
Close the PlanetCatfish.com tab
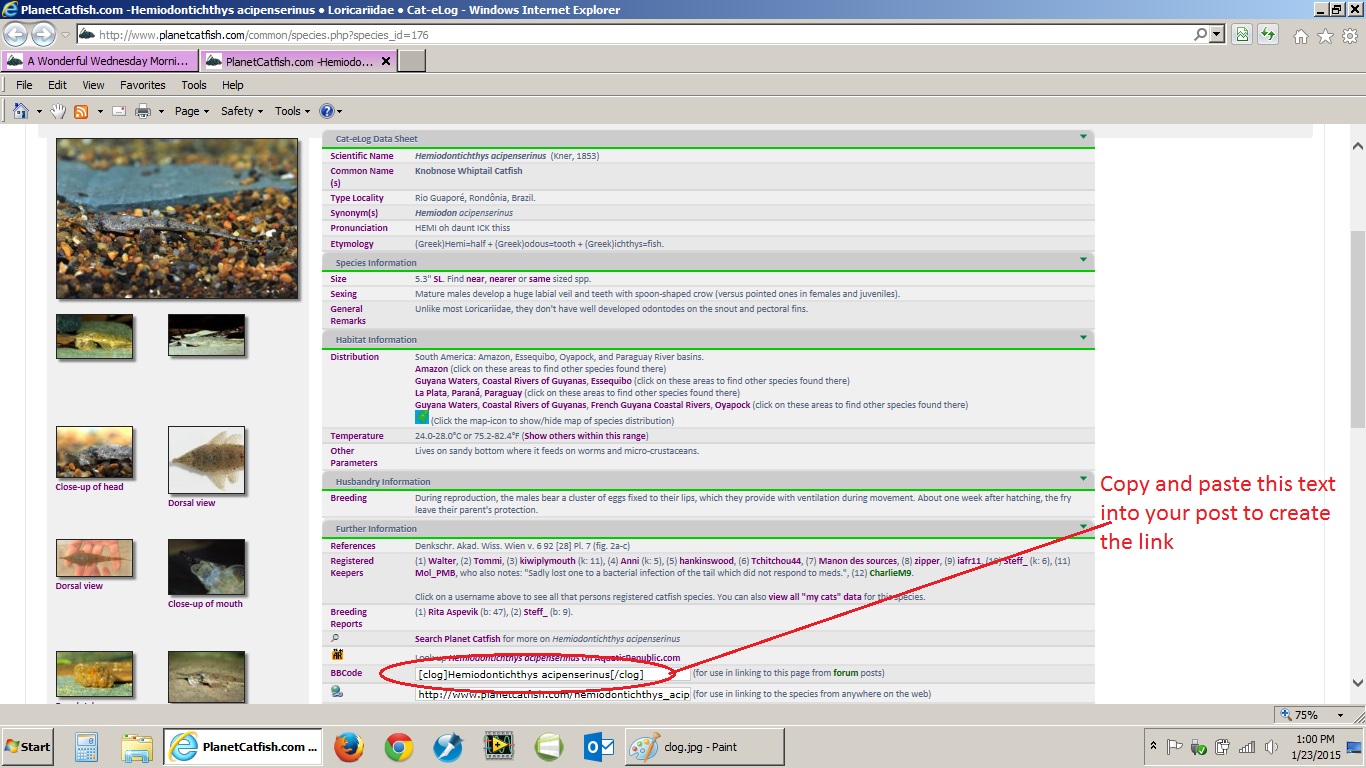pos(387,61)
